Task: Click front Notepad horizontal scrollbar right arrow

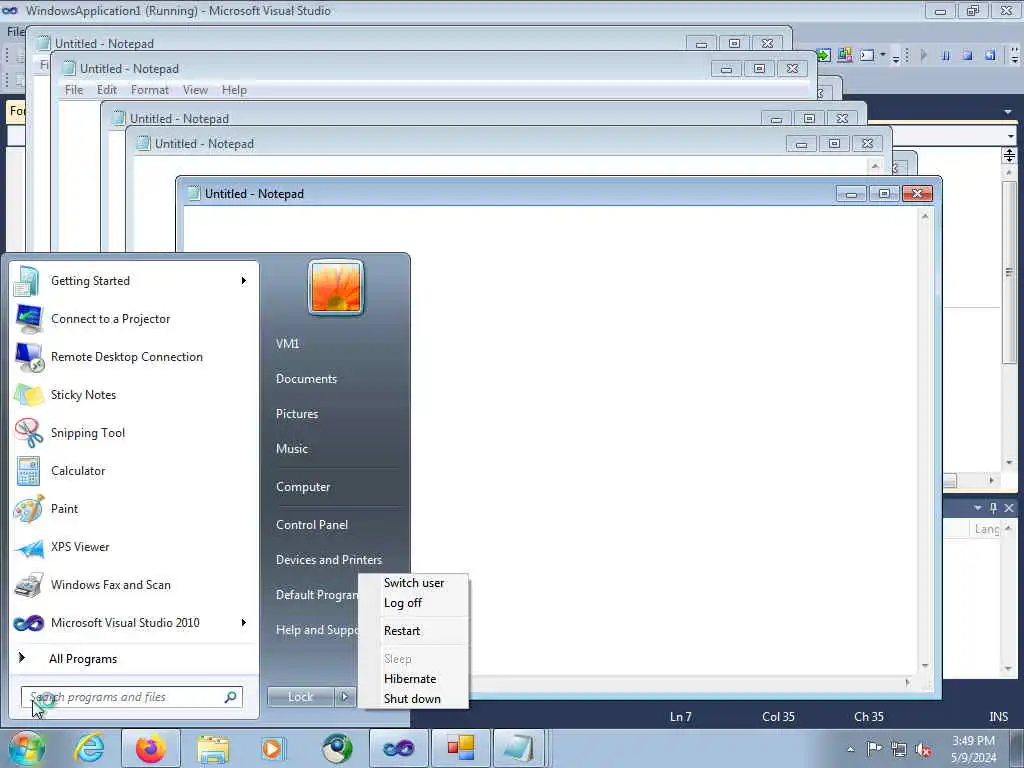Action: pyautogui.click(x=907, y=682)
